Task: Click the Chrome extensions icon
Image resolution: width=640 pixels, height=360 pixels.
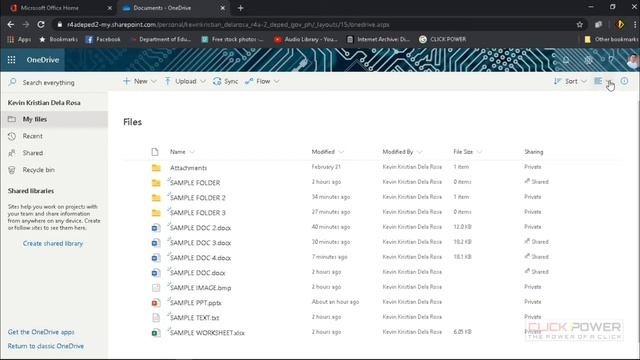Action: click(598, 24)
